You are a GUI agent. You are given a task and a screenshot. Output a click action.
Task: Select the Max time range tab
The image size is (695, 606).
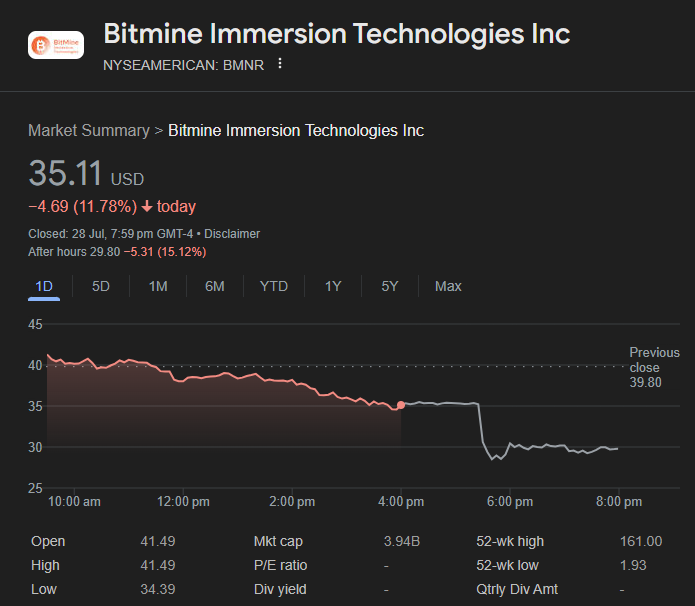pos(448,286)
